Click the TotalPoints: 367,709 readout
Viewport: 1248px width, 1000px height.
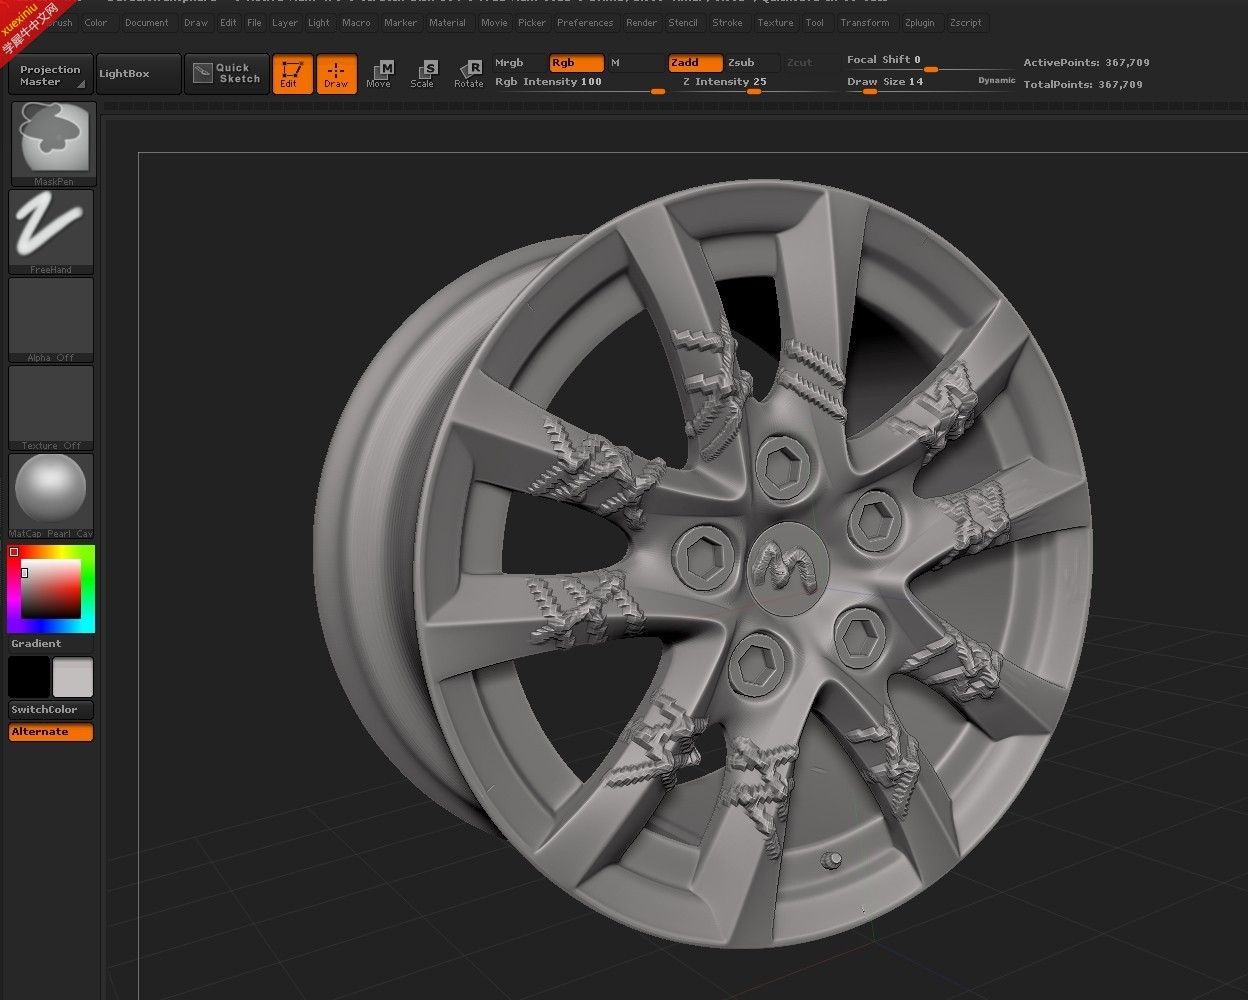click(1083, 85)
